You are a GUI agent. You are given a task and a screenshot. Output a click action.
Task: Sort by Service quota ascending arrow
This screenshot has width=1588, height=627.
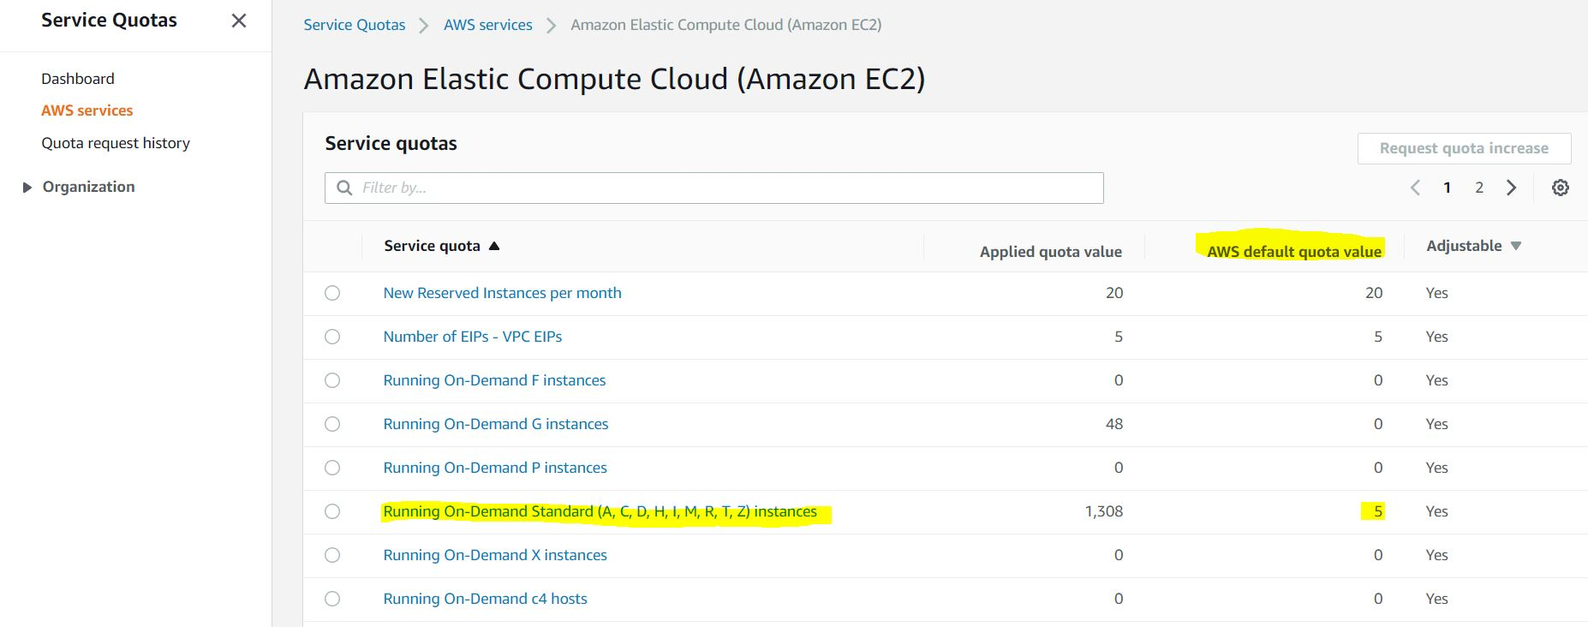[x=494, y=246]
